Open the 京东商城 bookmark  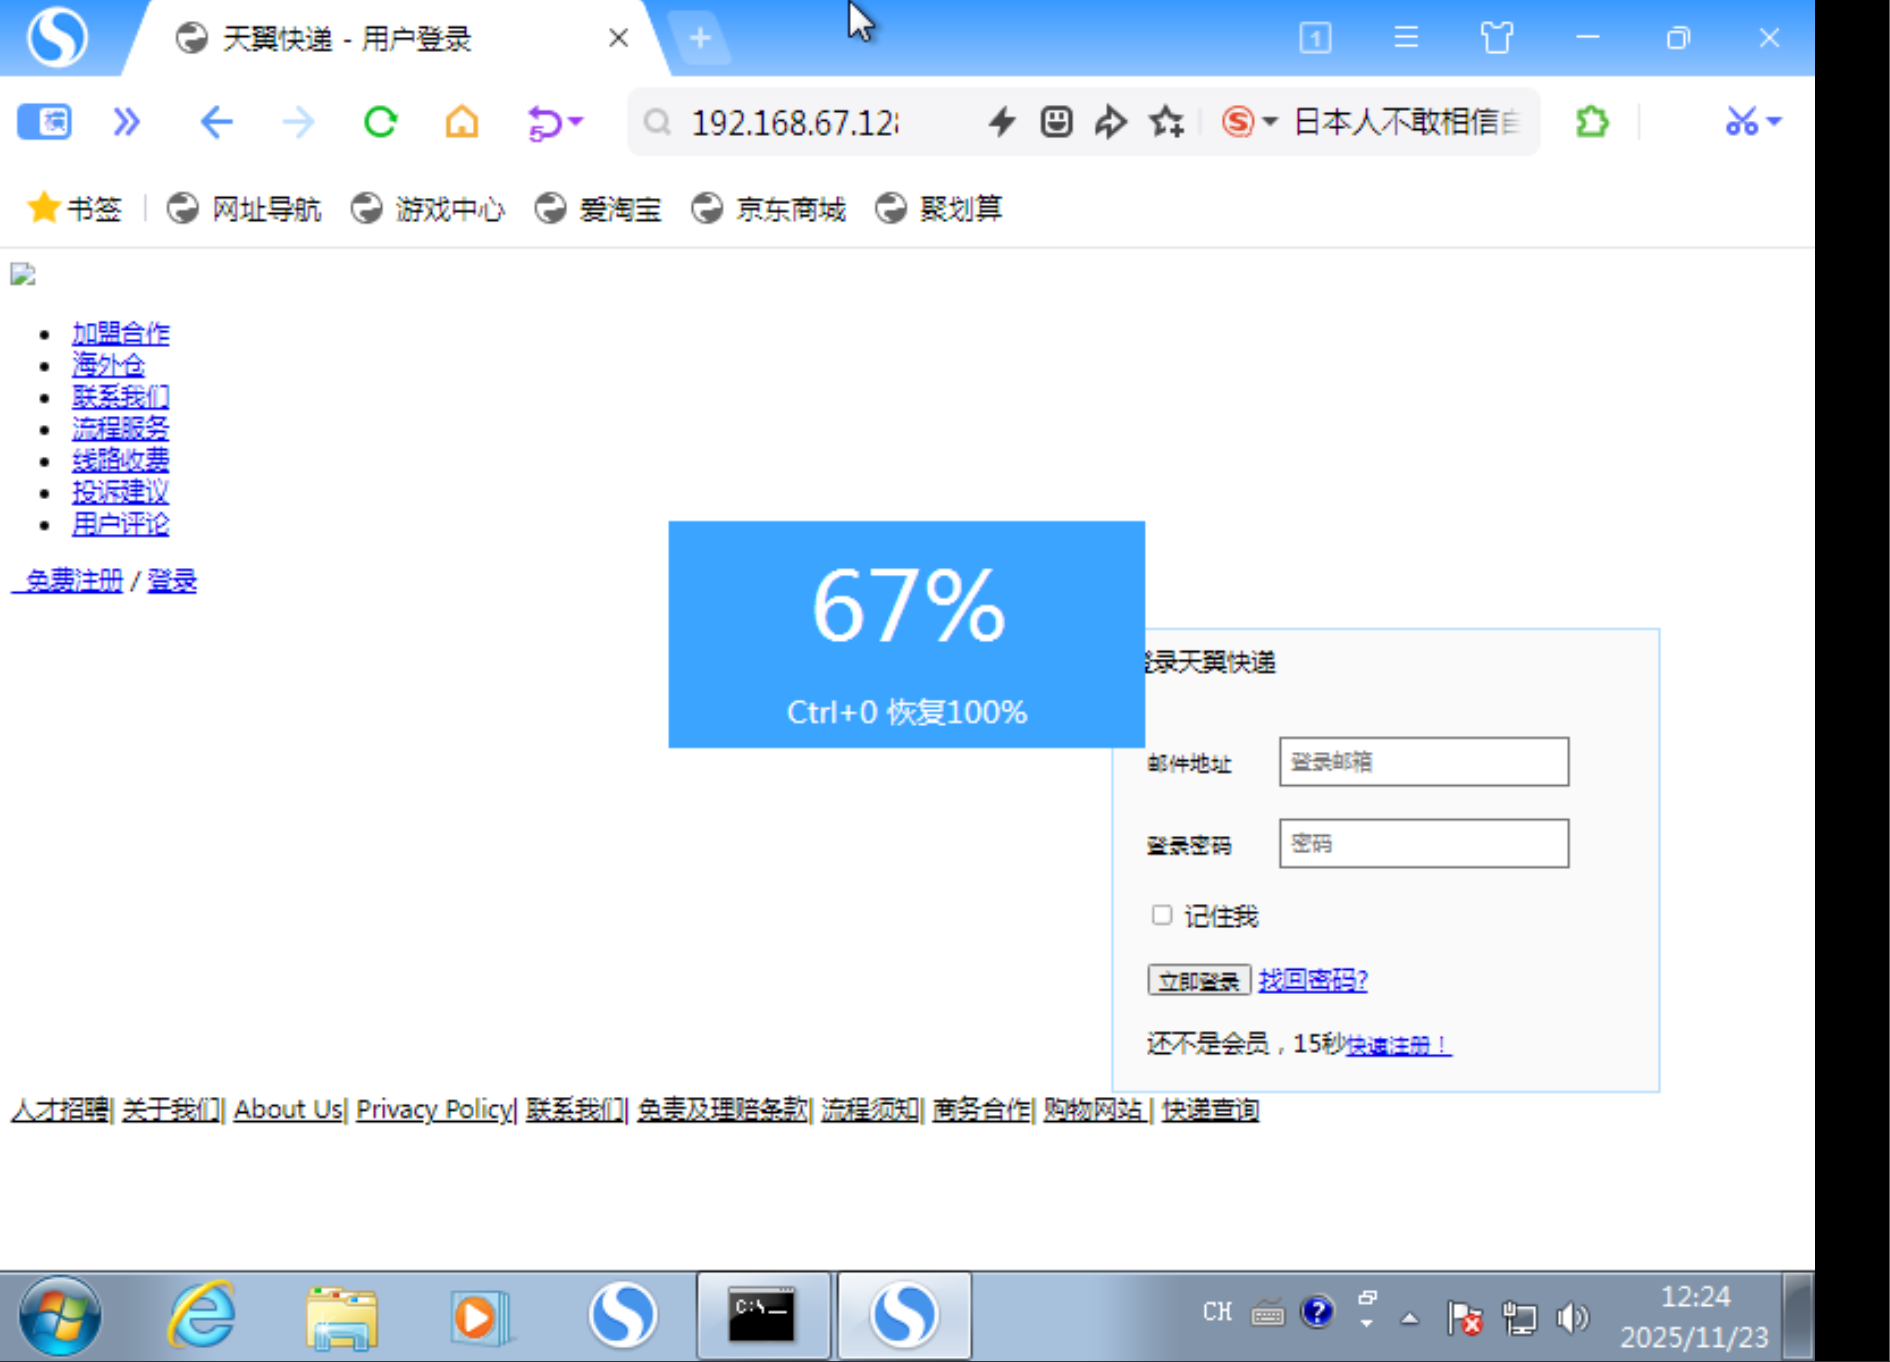coord(768,208)
